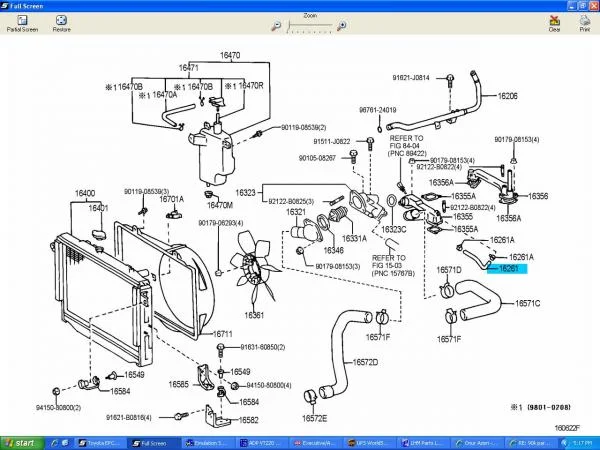
Task: Click the zoom out magnifier icon
Action: [276, 26]
